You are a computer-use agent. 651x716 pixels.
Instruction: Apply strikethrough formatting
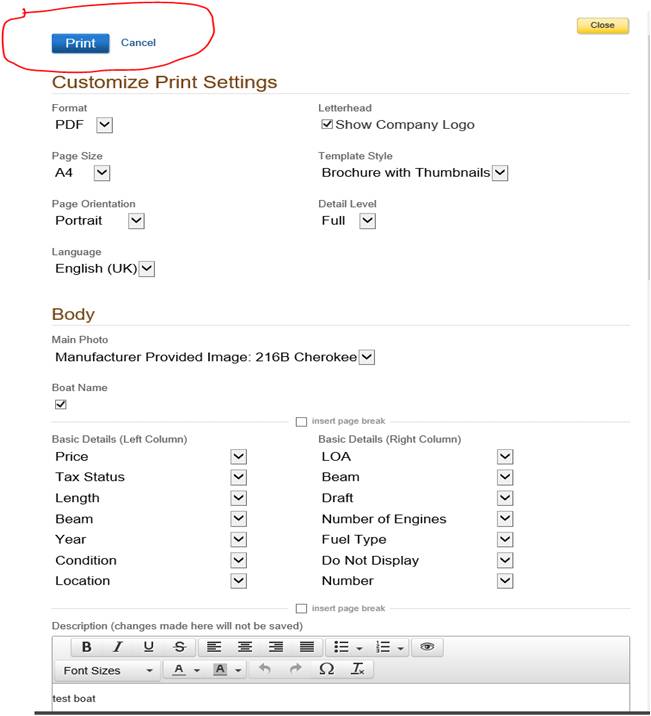(179, 647)
